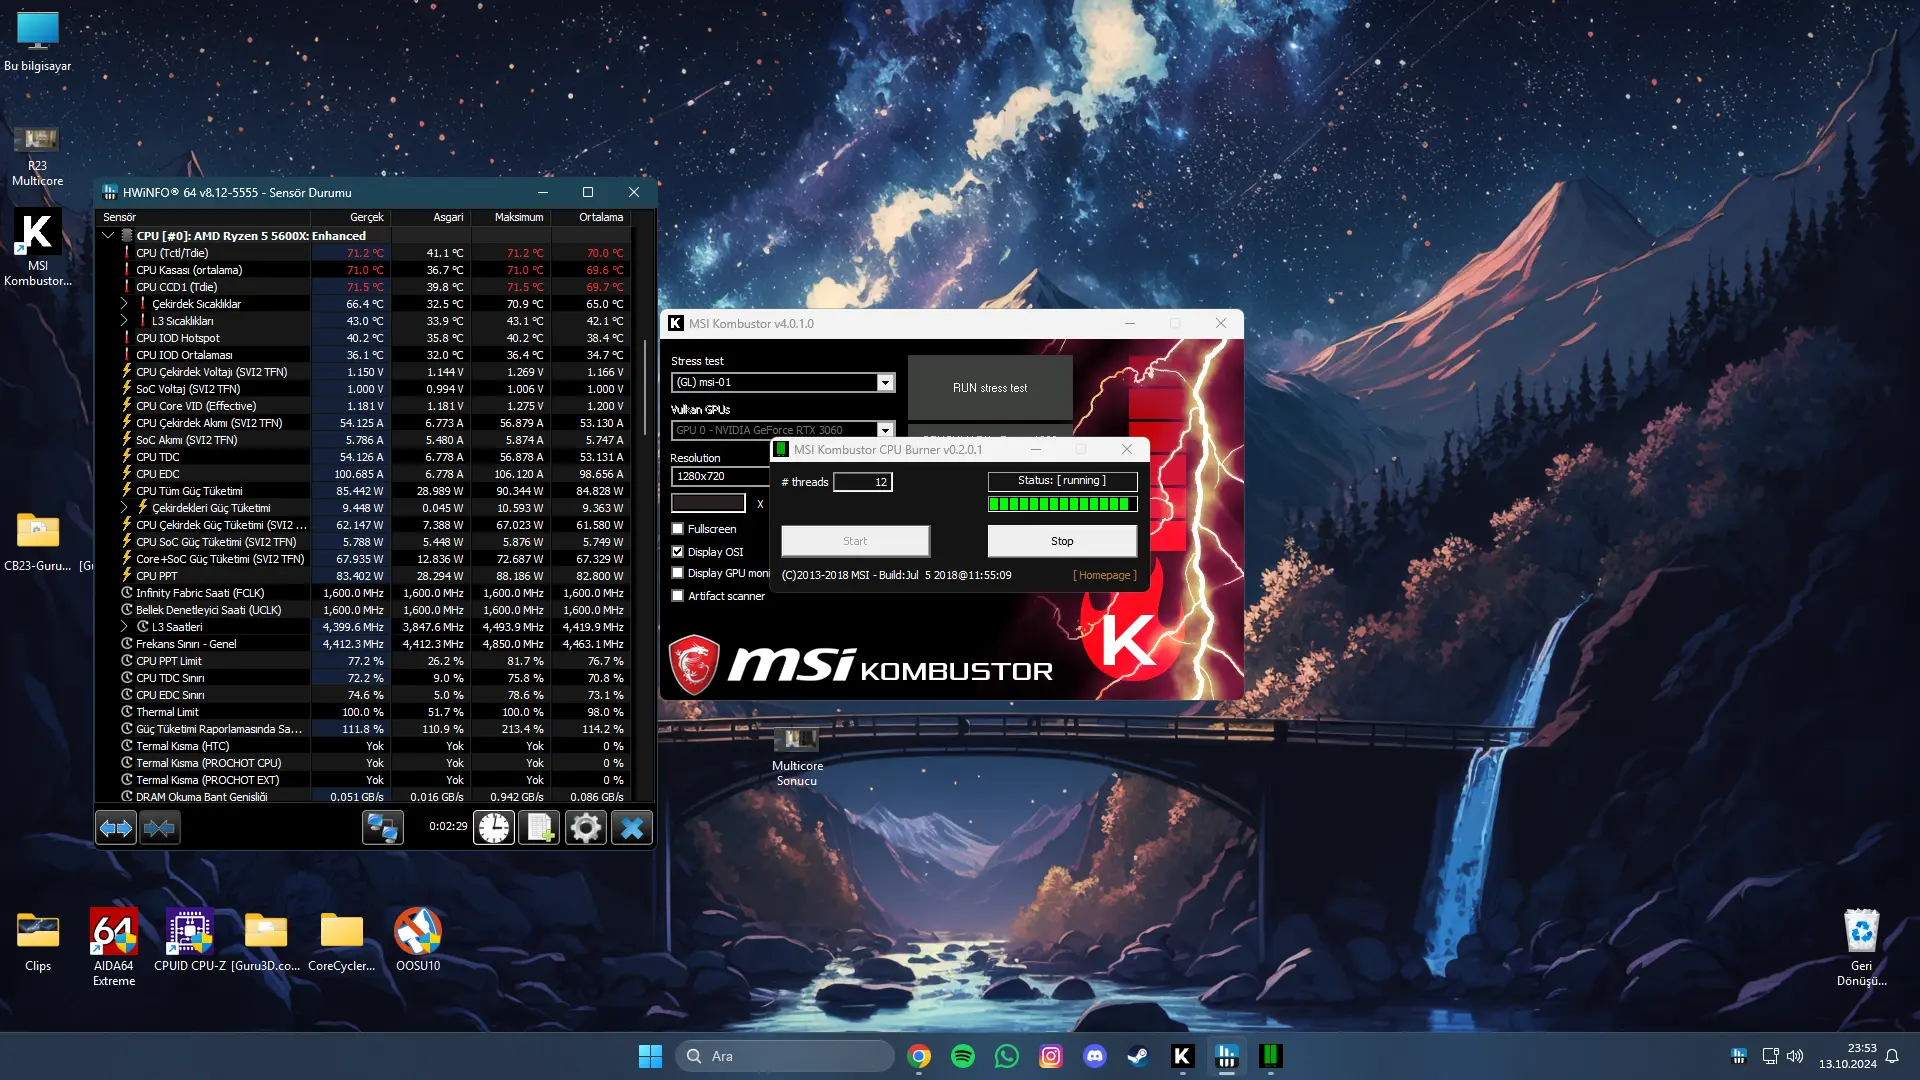Open HWiNFO sensor settings gear
1920x1080 pixels.
point(585,828)
